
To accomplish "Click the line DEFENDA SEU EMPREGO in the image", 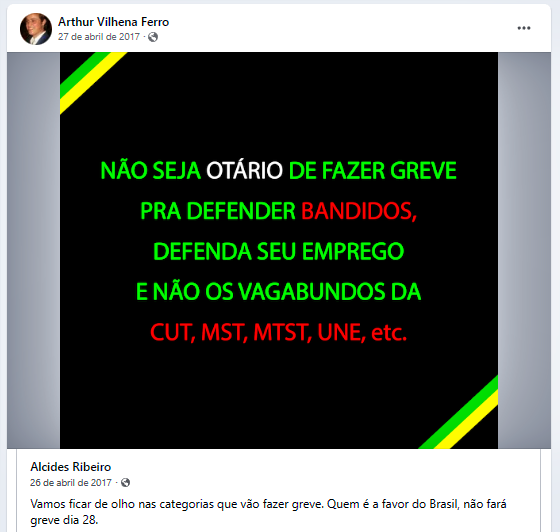I will click(x=279, y=251).
